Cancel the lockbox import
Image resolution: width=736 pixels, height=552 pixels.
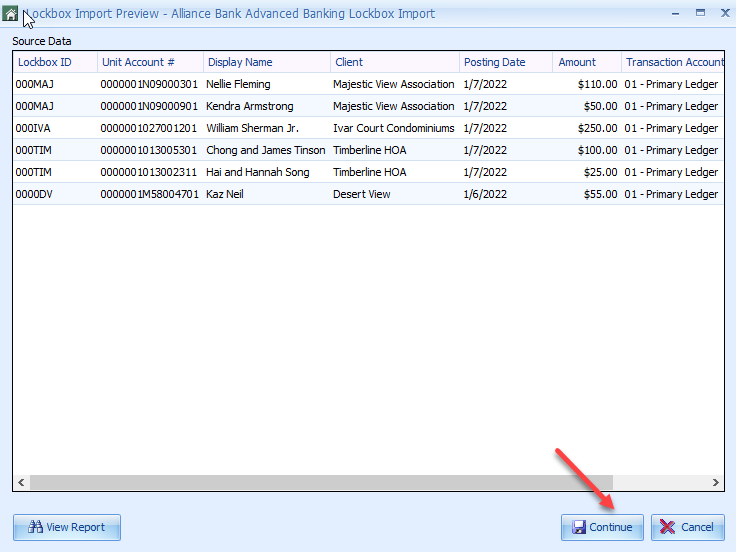pyautogui.click(x=687, y=527)
